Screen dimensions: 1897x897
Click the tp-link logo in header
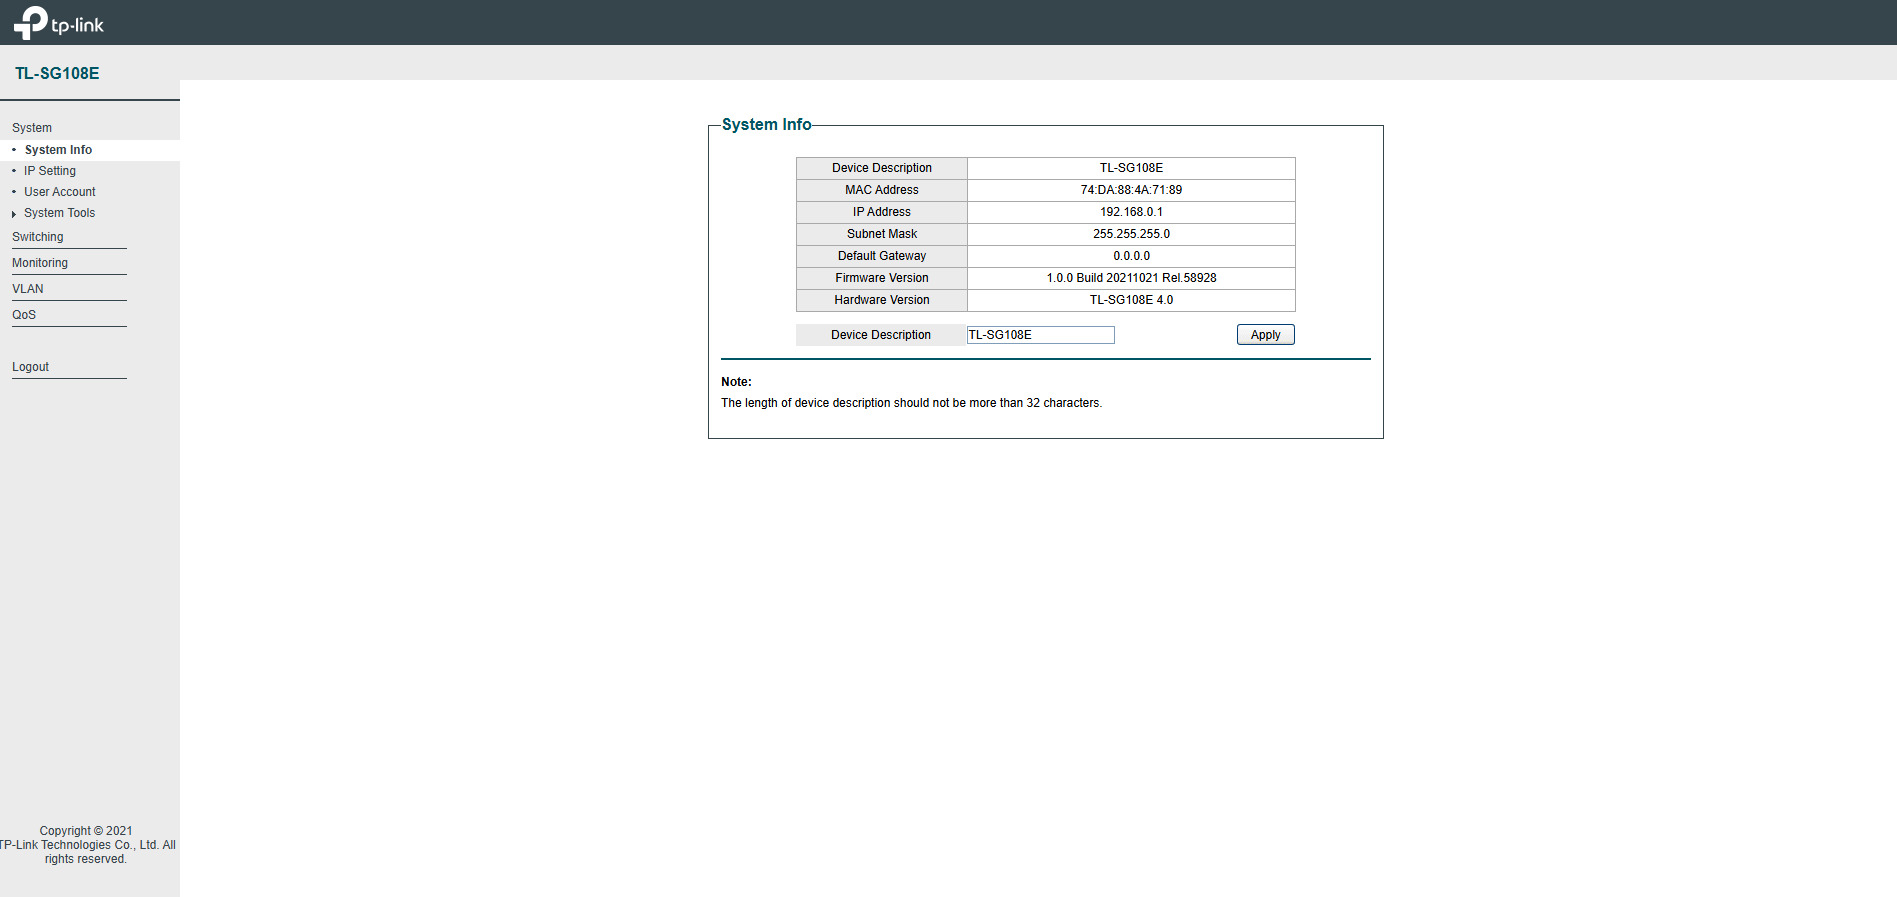[x=59, y=23]
